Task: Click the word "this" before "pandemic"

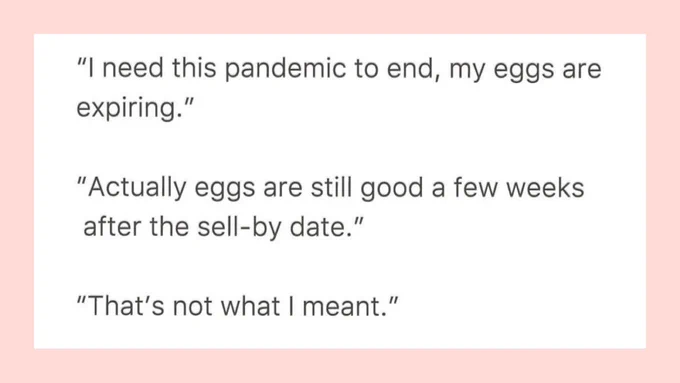Action: pyautogui.click(x=194, y=69)
